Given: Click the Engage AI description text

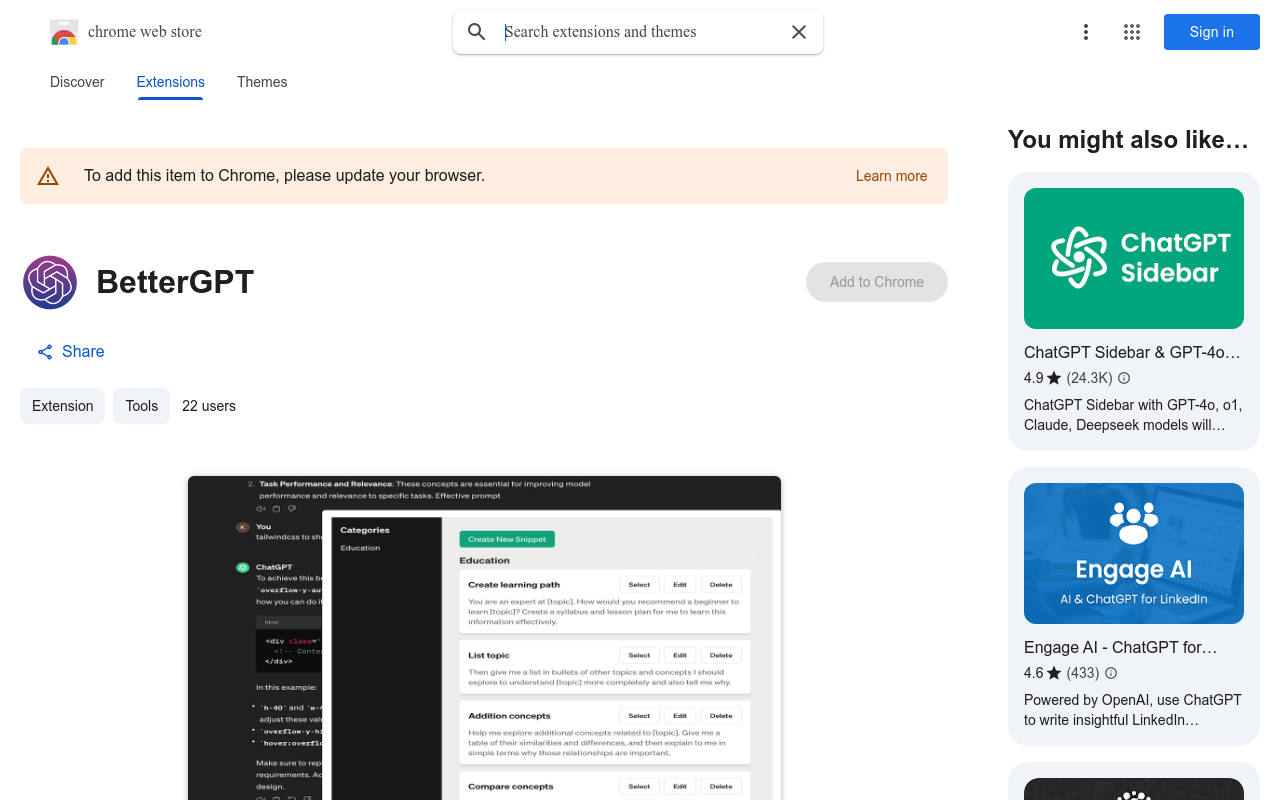Looking at the screenshot, I should (x=1133, y=710).
